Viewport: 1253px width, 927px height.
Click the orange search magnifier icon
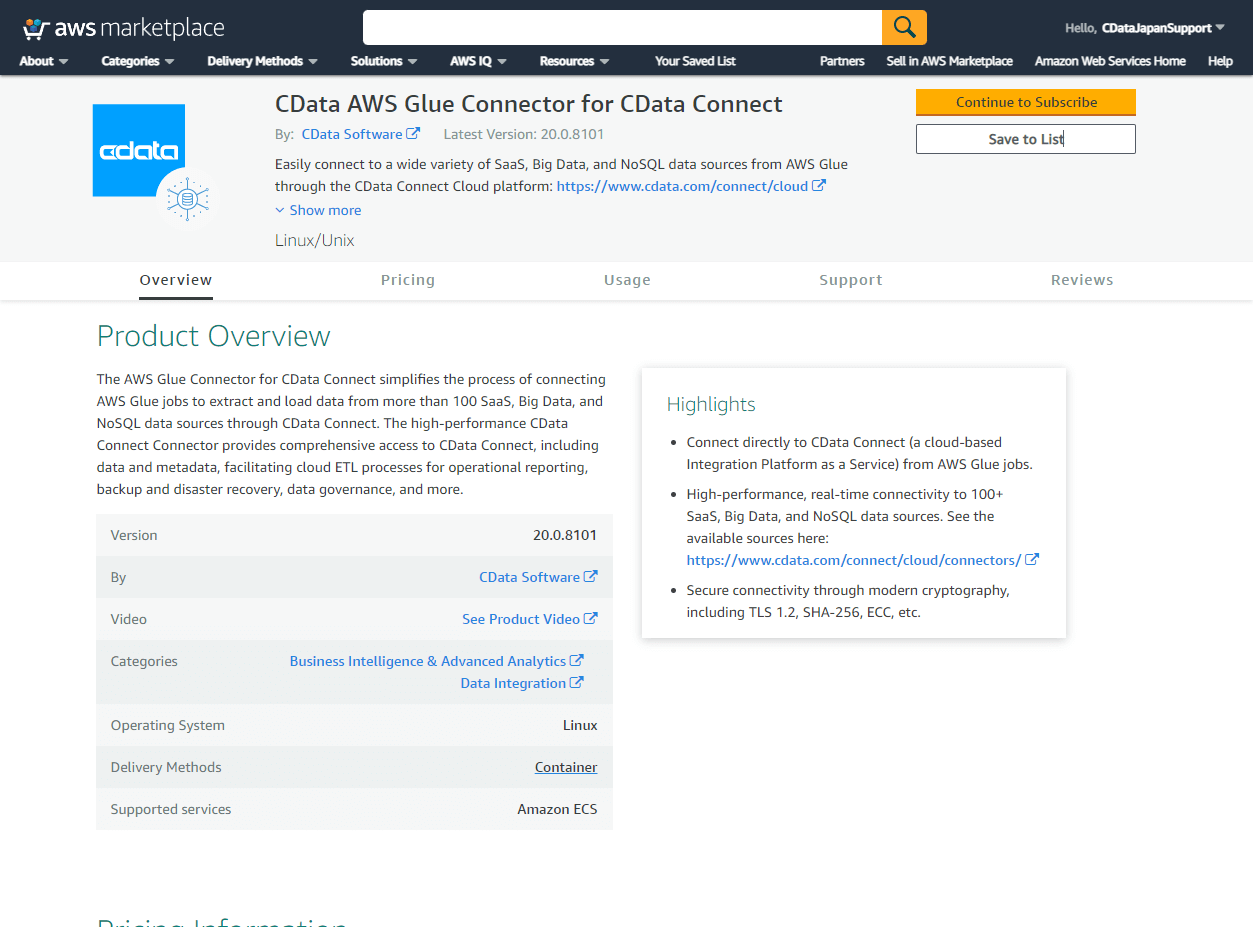(x=903, y=27)
